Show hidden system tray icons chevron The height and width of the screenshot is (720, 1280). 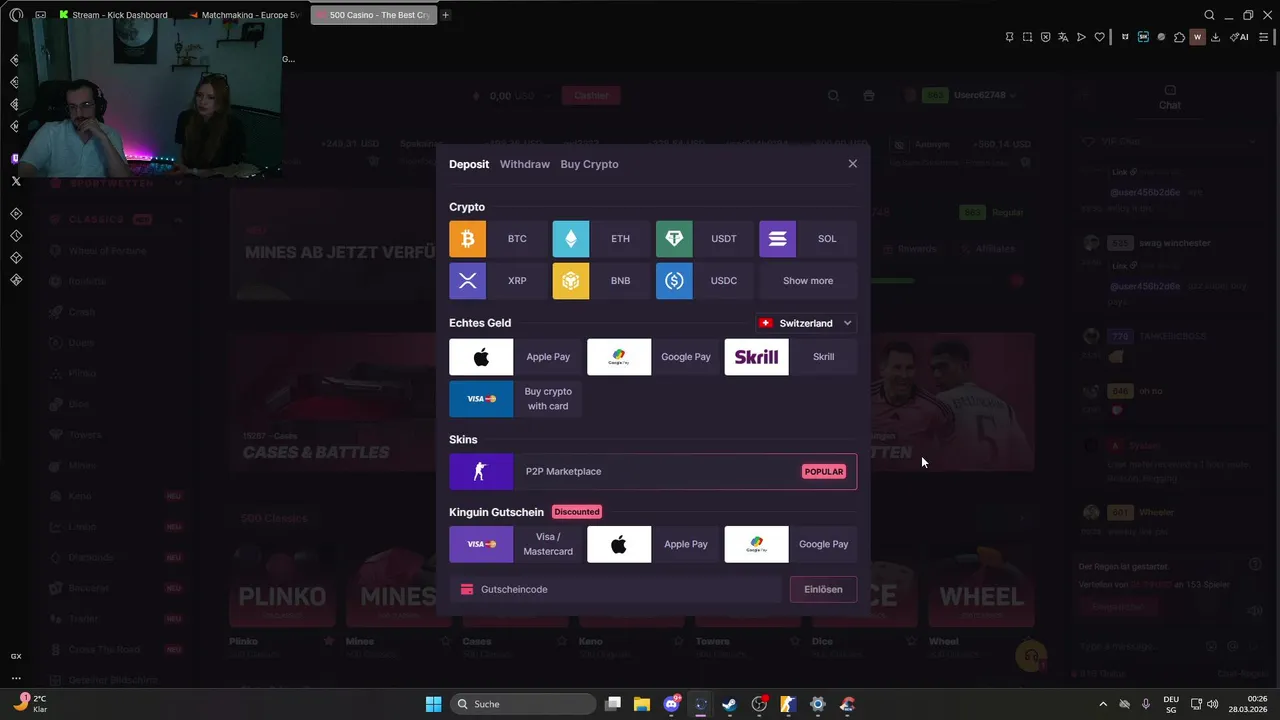click(x=1103, y=704)
